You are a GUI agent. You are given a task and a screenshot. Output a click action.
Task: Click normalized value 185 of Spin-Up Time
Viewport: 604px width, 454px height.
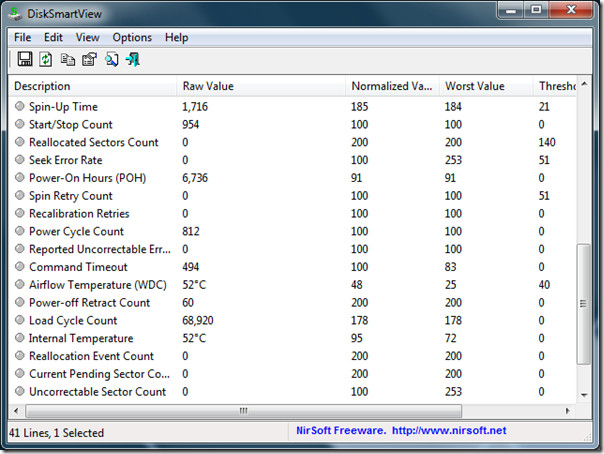[x=359, y=107]
